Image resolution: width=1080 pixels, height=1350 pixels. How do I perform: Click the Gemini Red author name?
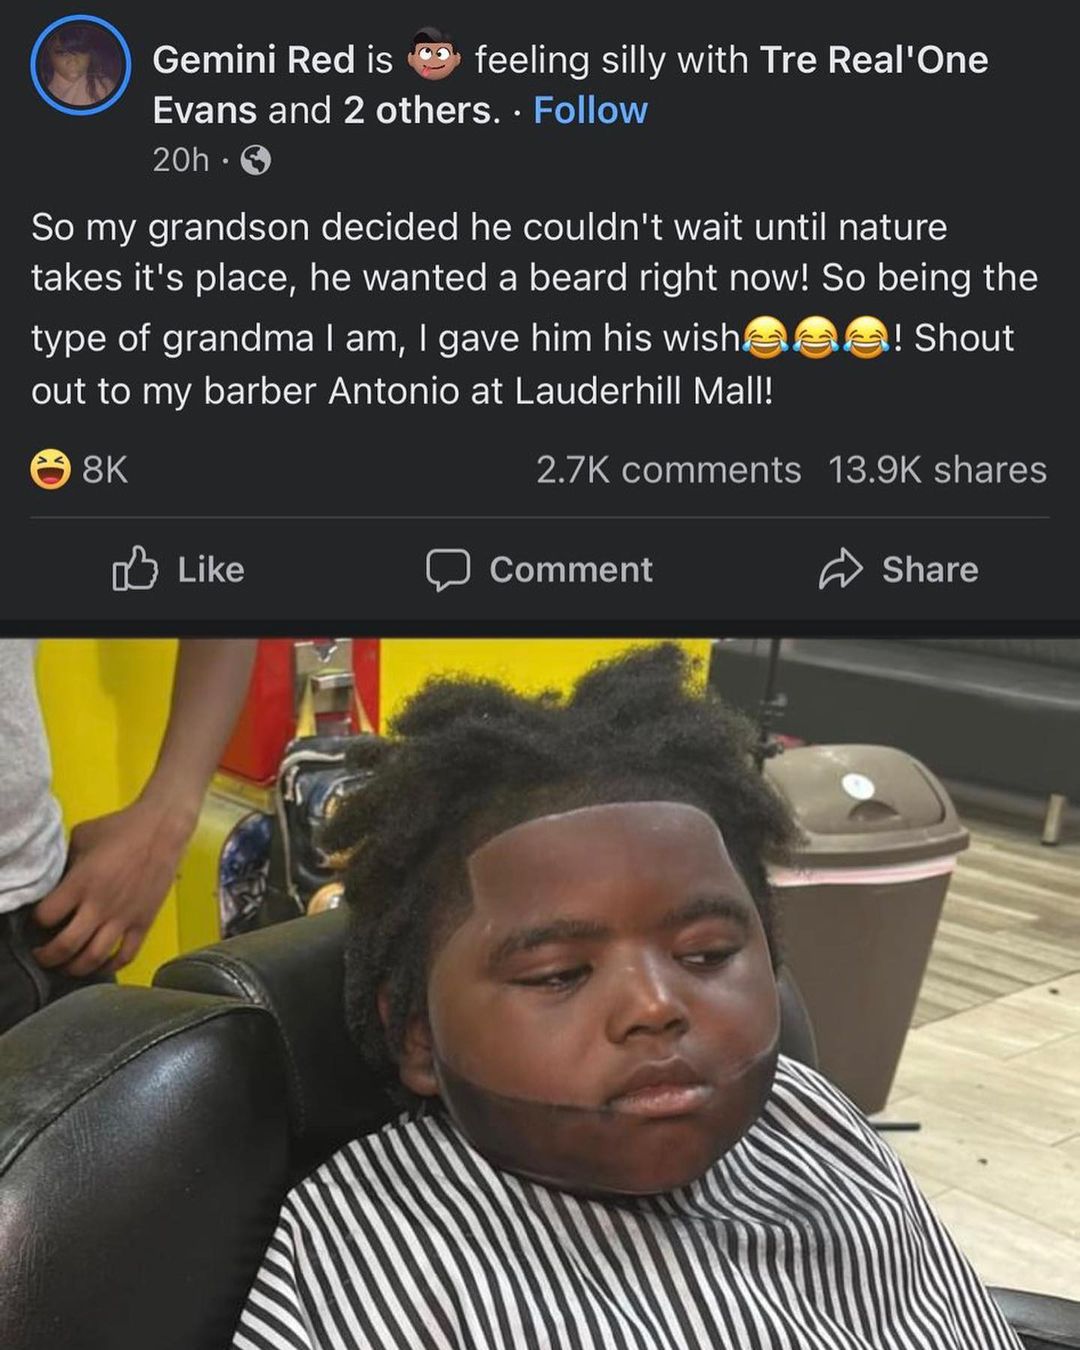pyautogui.click(x=253, y=60)
